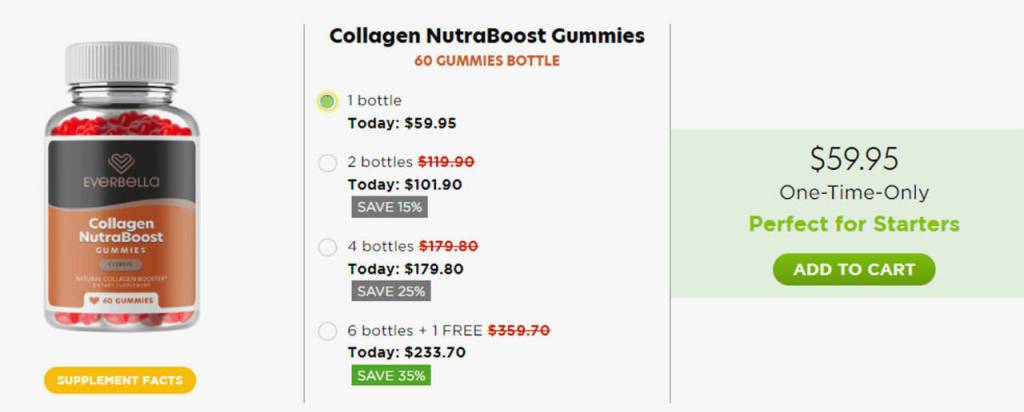Click the Perfect for Starters text
The width and height of the screenshot is (1024, 412).
[x=853, y=223]
